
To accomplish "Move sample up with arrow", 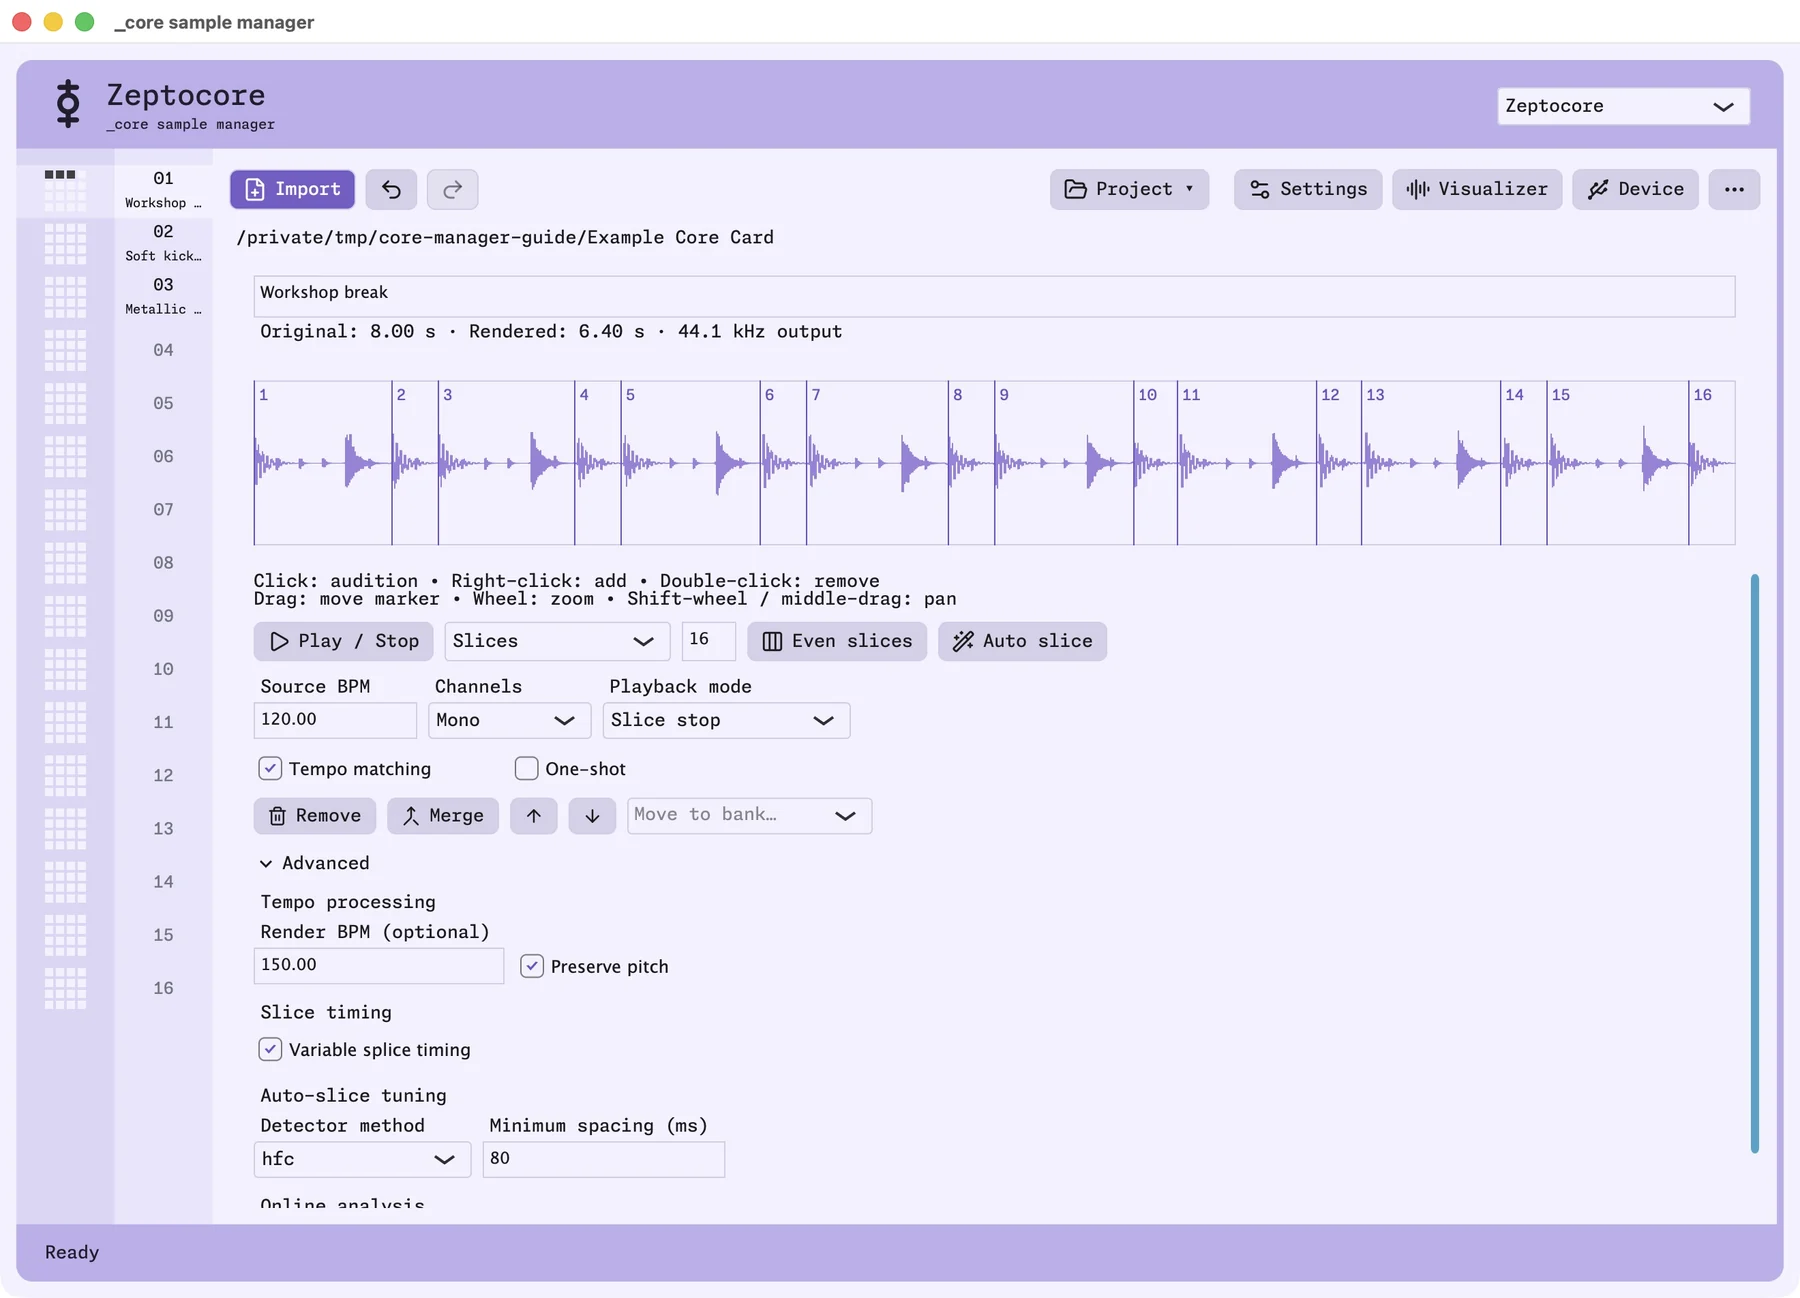I will tap(534, 816).
